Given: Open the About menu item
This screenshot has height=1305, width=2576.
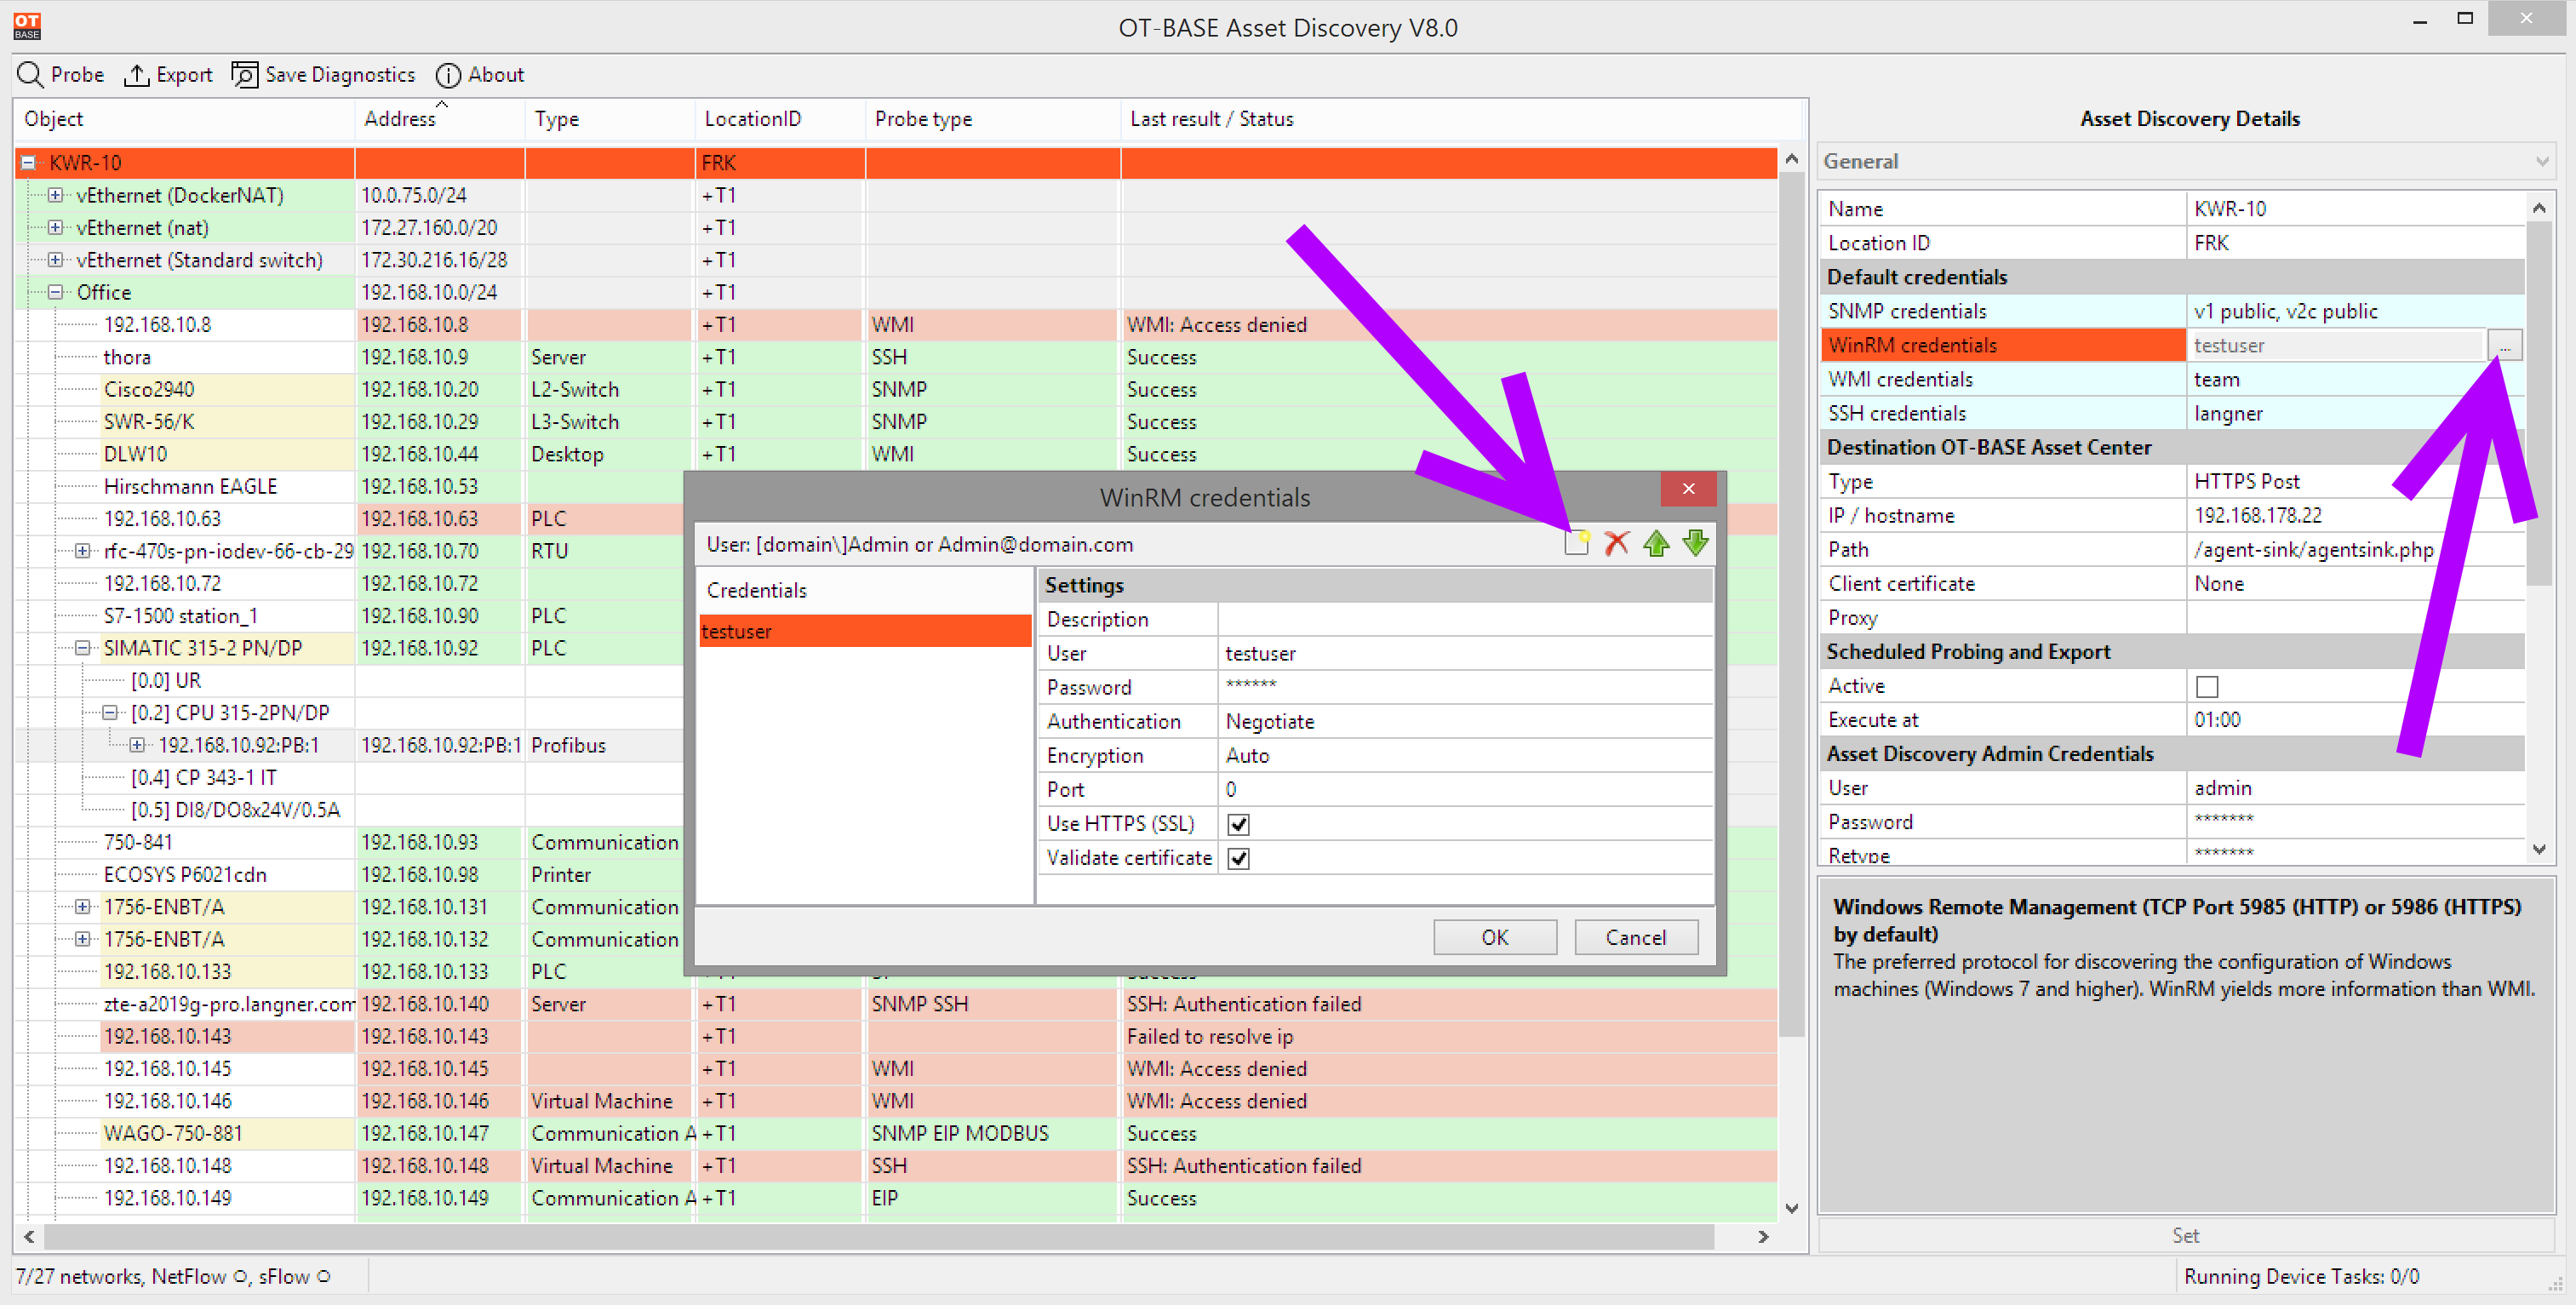Looking at the screenshot, I should (x=480, y=75).
